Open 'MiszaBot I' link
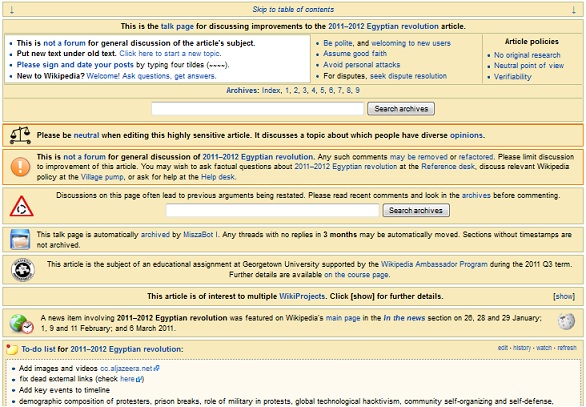This screenshot has height=407, width=586. [x=200, y=235]
